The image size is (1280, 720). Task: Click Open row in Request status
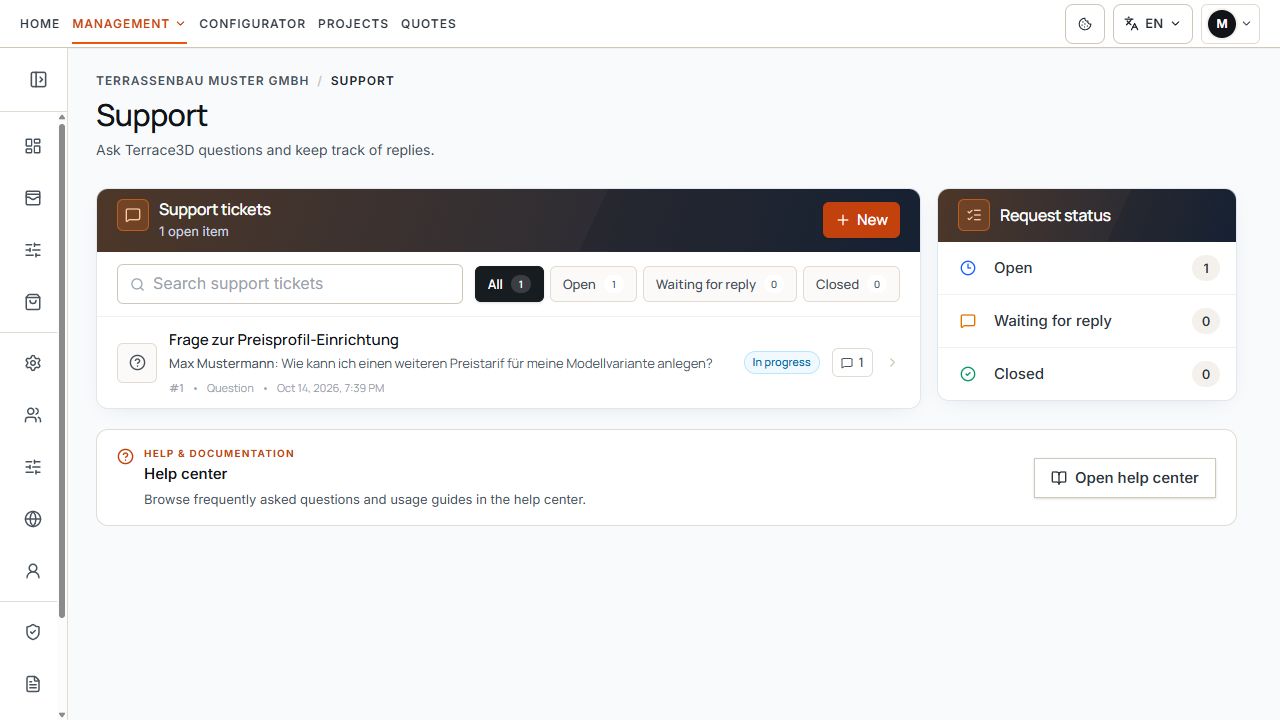[x=1087, y=268]
